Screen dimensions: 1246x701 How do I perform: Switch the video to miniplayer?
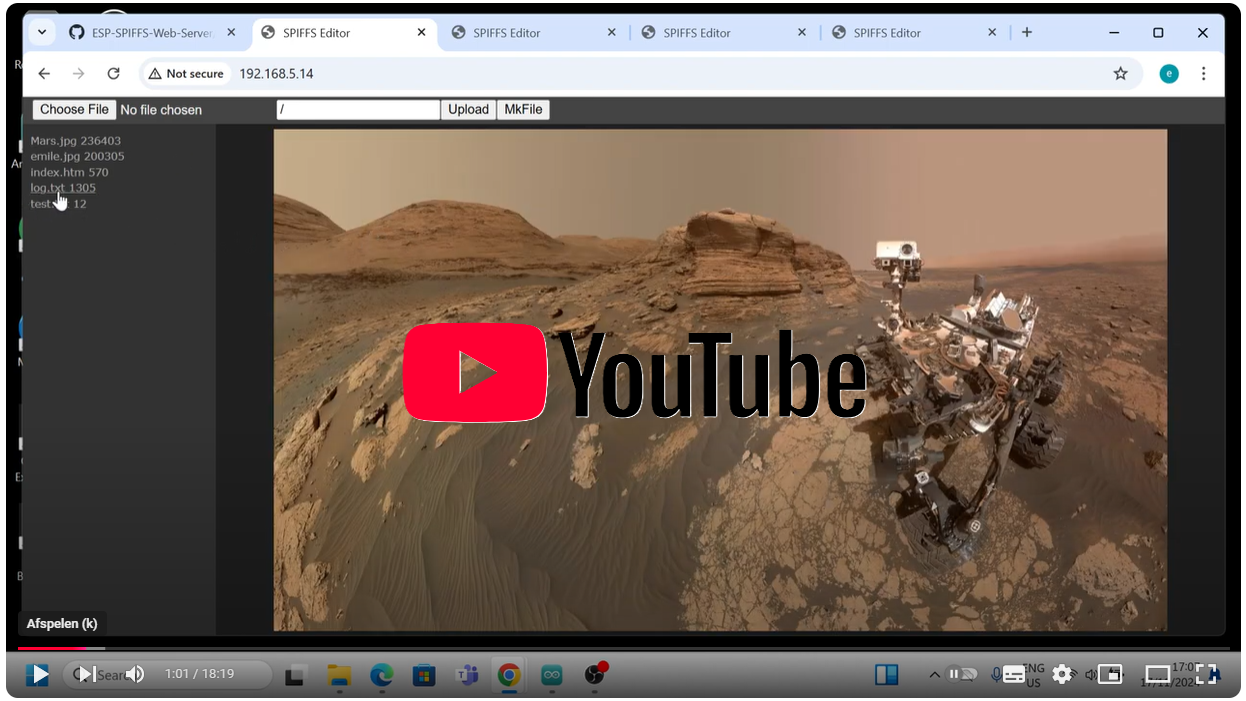coord(1110,675)
